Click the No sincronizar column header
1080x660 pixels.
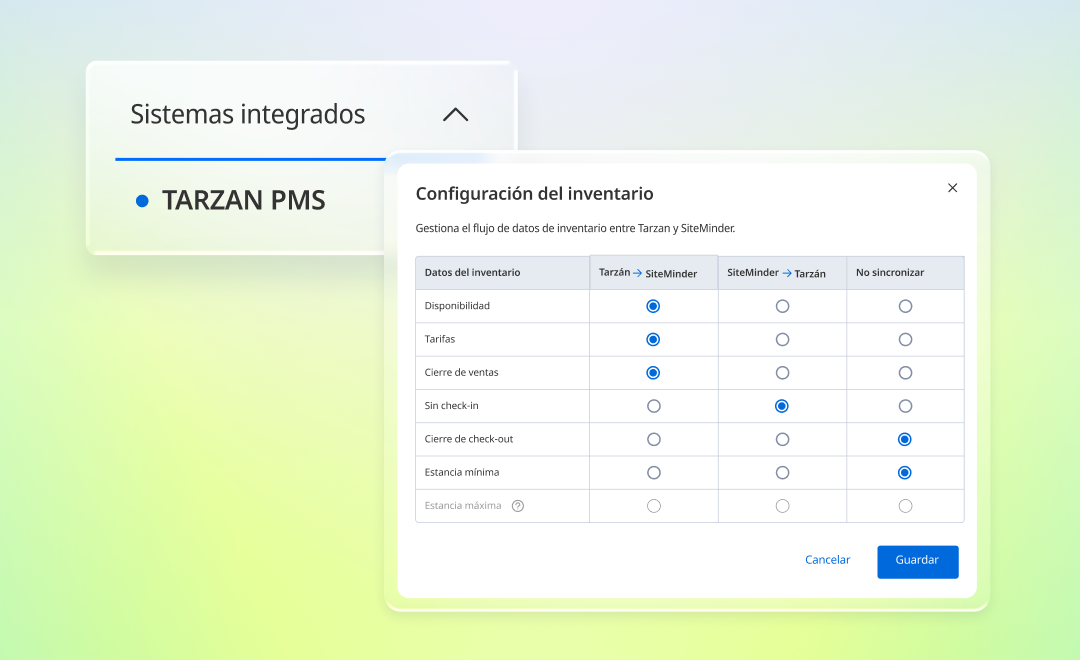coord(890,272)
